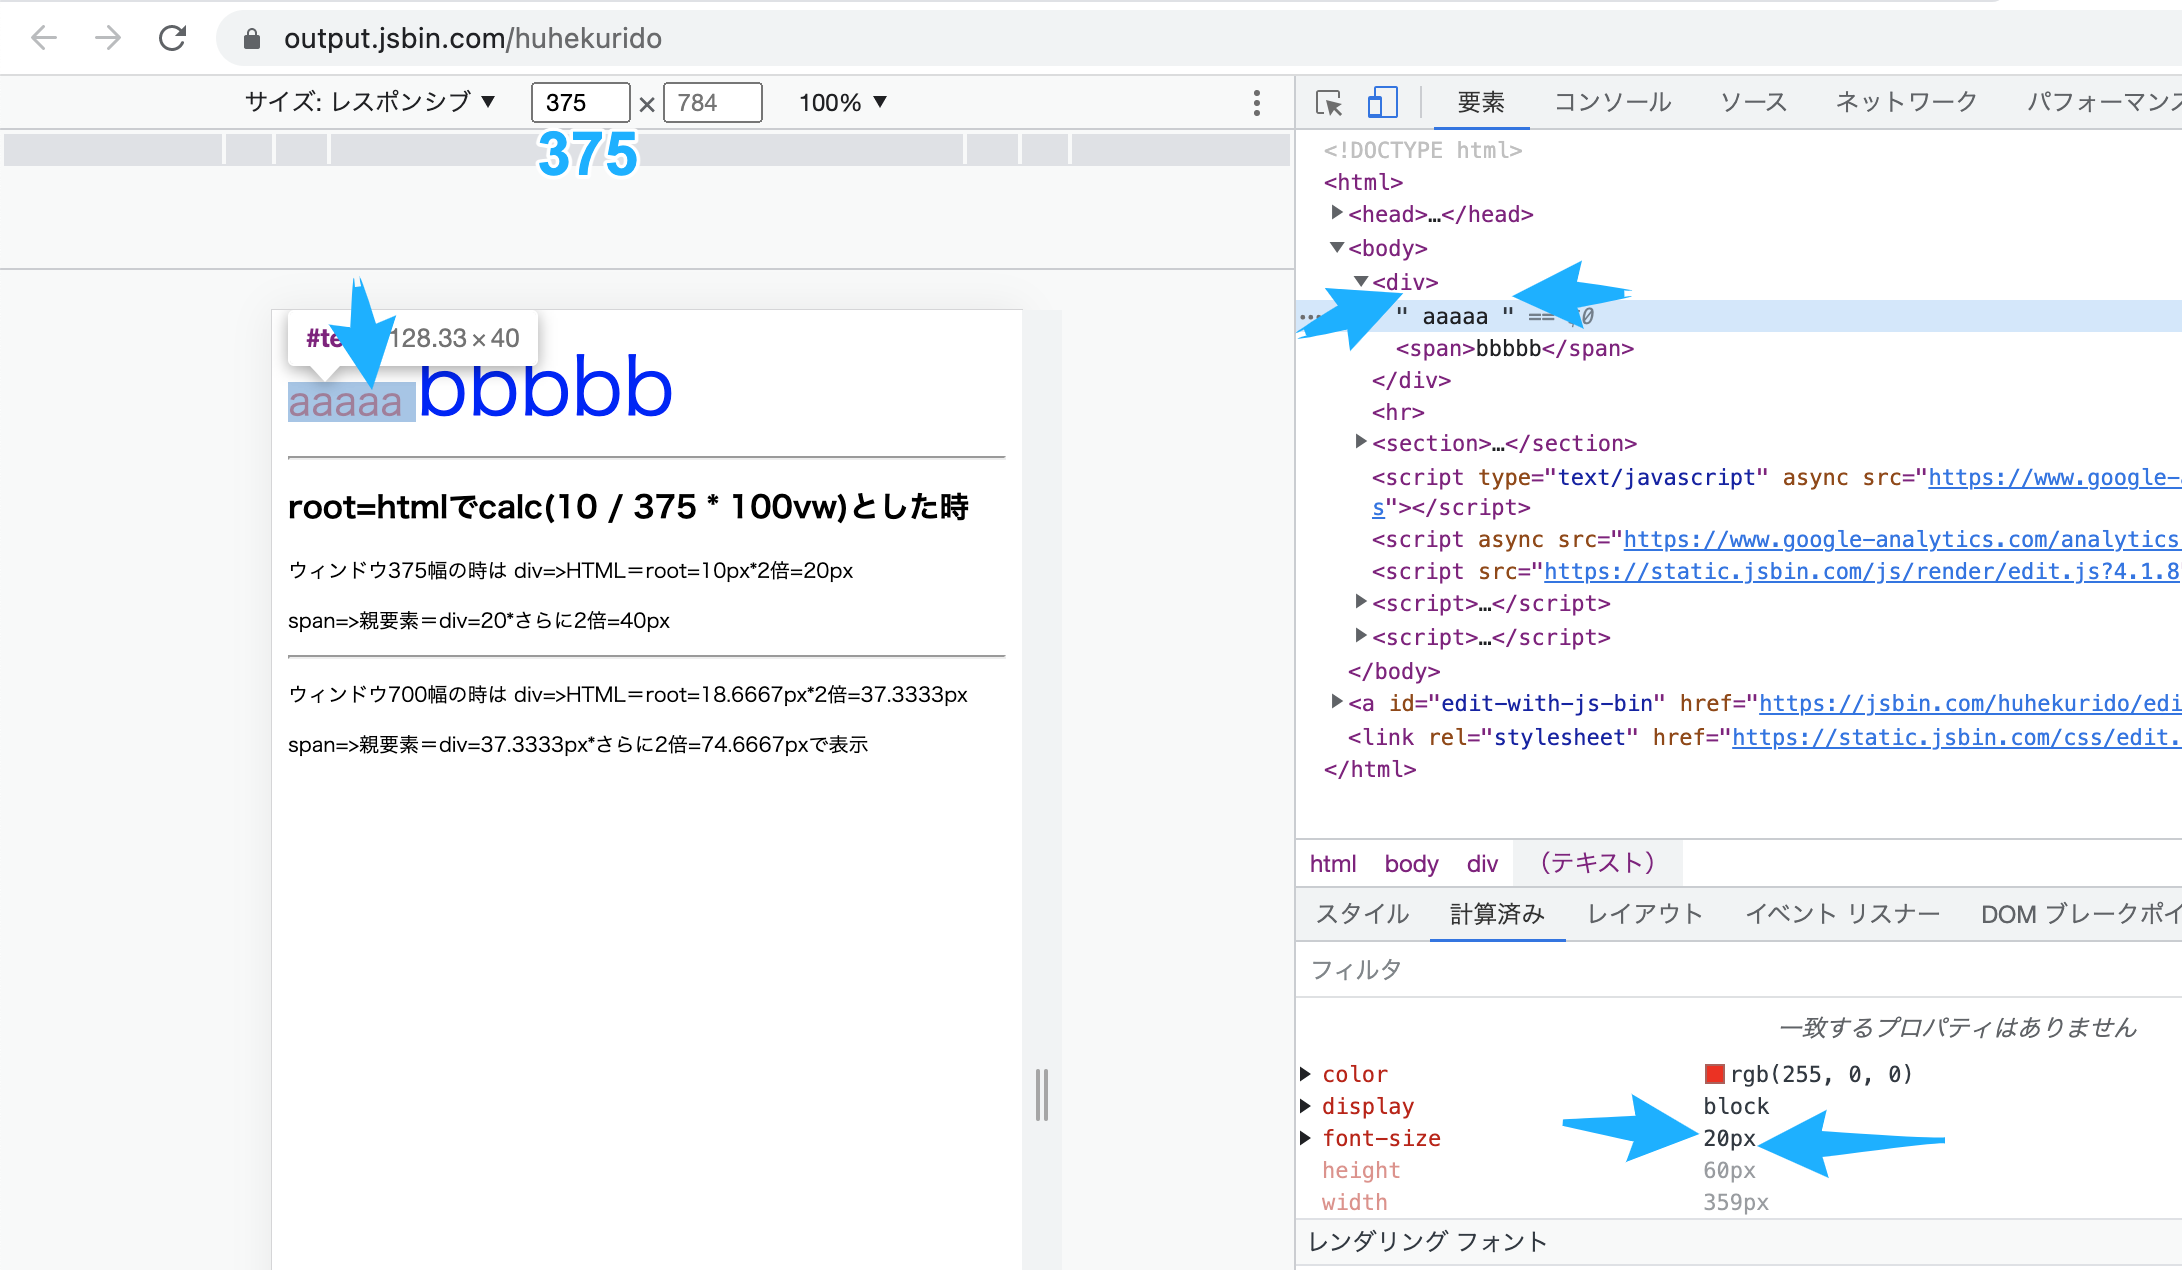Expand the first collapsed script node
Viewport: 2182px width, 1270px height.
click(1360, 601)
